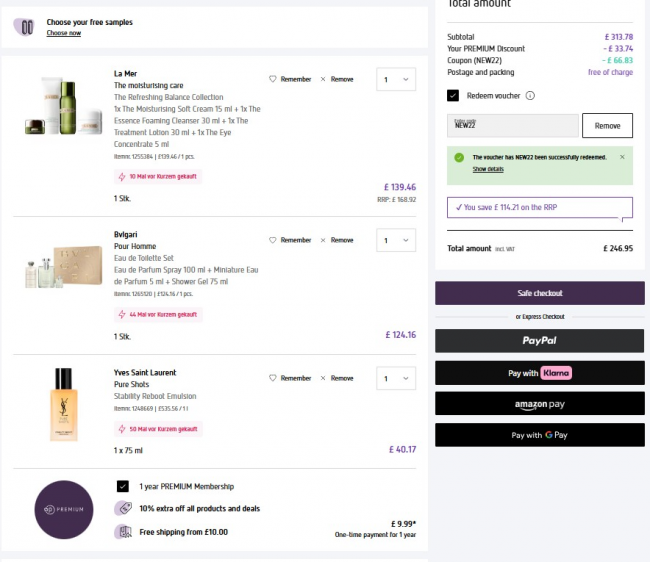Expand quantity selector for Bvlgari Pour Homme
650x562 pixels.
point(396,240)
